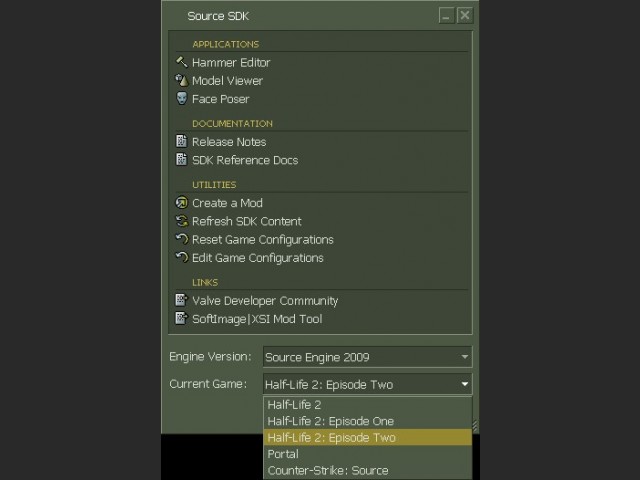The height and width of the screenshot is (480, 640).
Task: Open SoftImage|XSI Mod Tool text link
Action: click(x=257, y=319)
